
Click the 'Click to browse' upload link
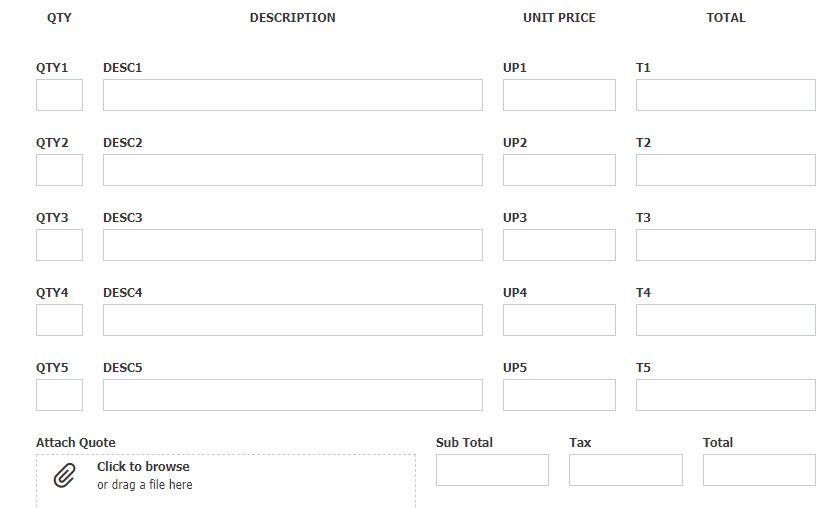pyautogui.click(x=143, y=467)
